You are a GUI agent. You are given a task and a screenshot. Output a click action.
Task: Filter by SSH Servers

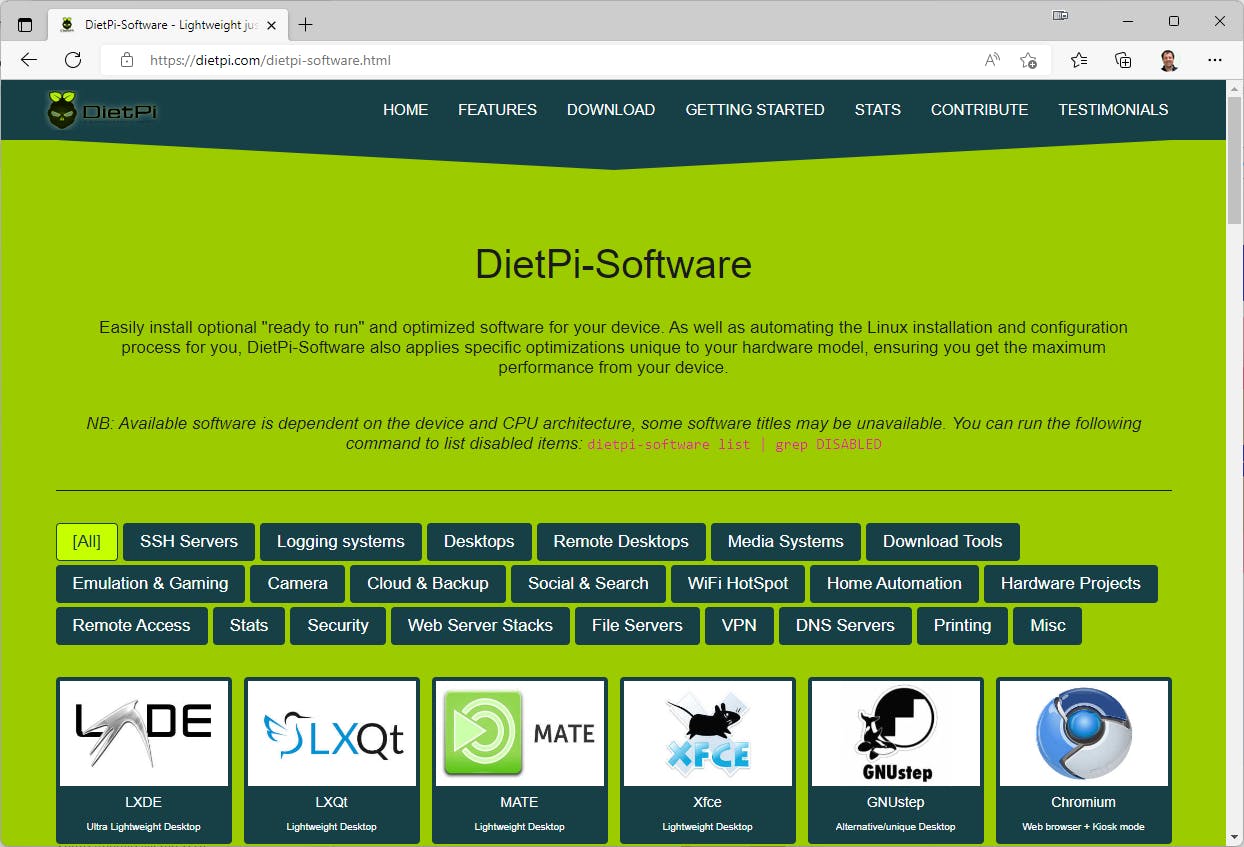tap(189, 542)
